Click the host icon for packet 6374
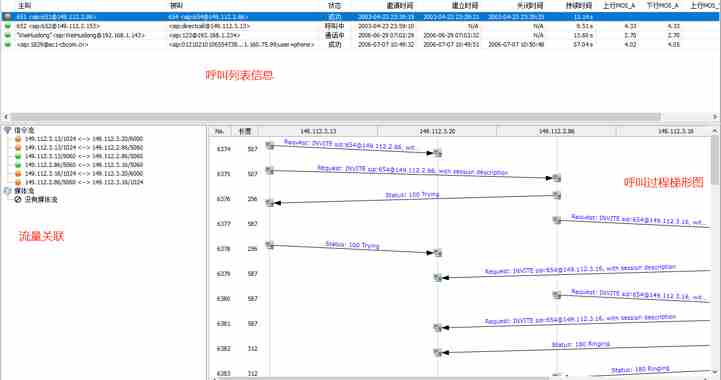 click(x=270, y=145)
